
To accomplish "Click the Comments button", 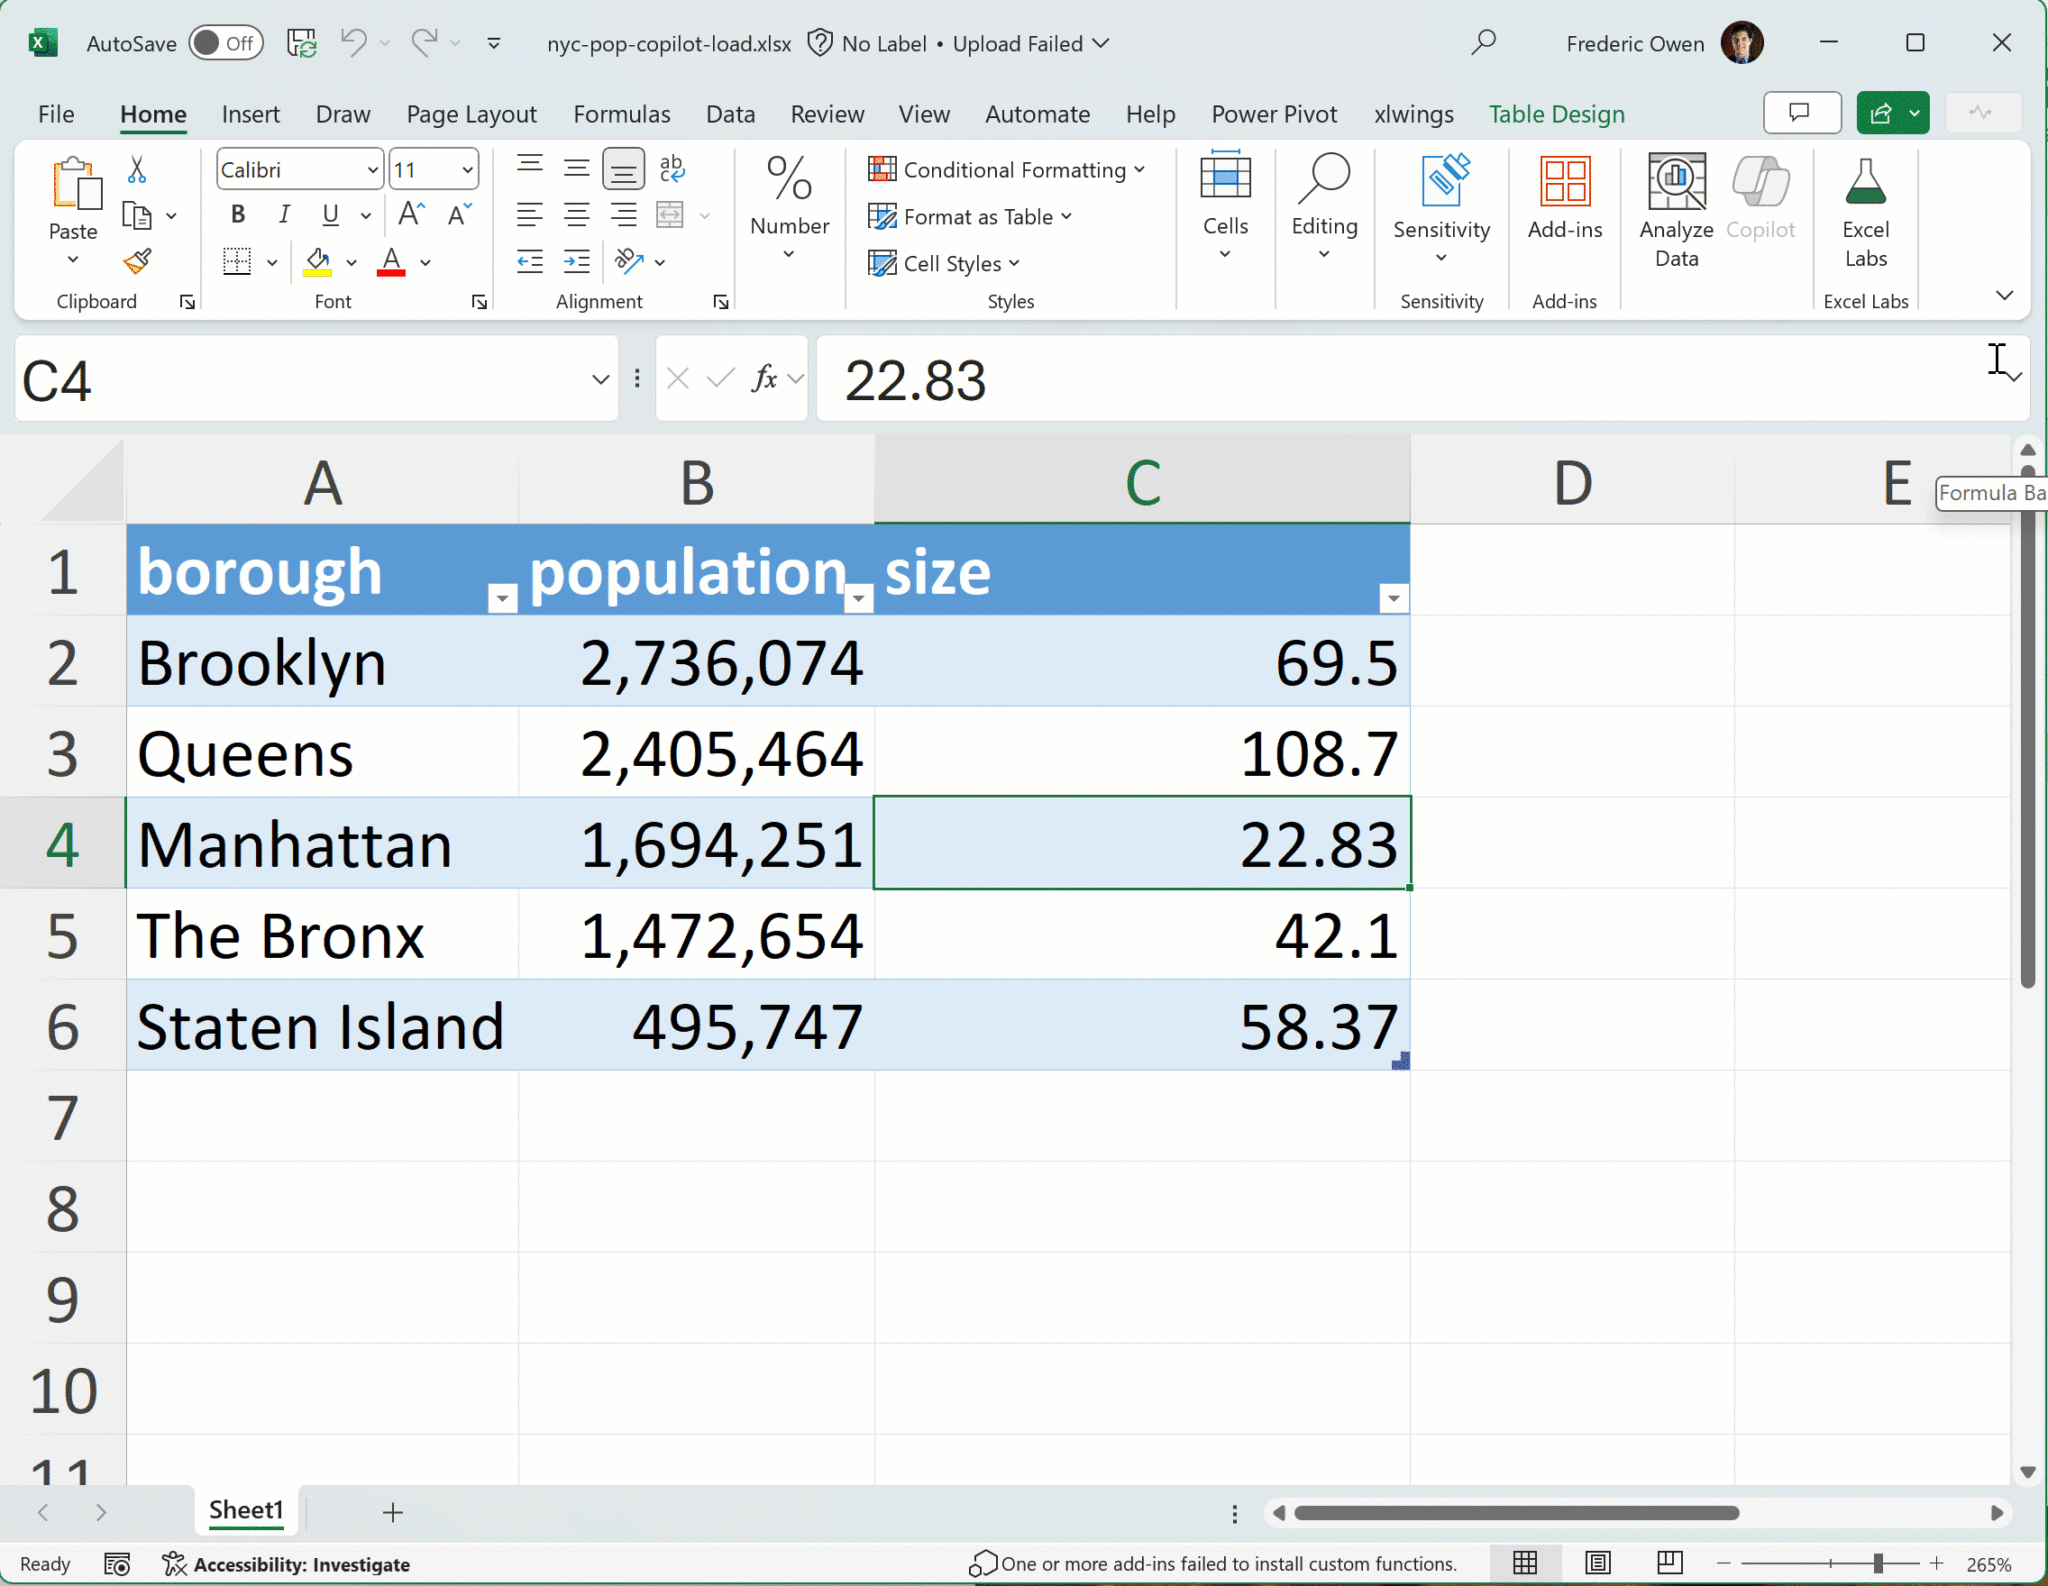I will pyautogui.click(x=1801, y=113).
